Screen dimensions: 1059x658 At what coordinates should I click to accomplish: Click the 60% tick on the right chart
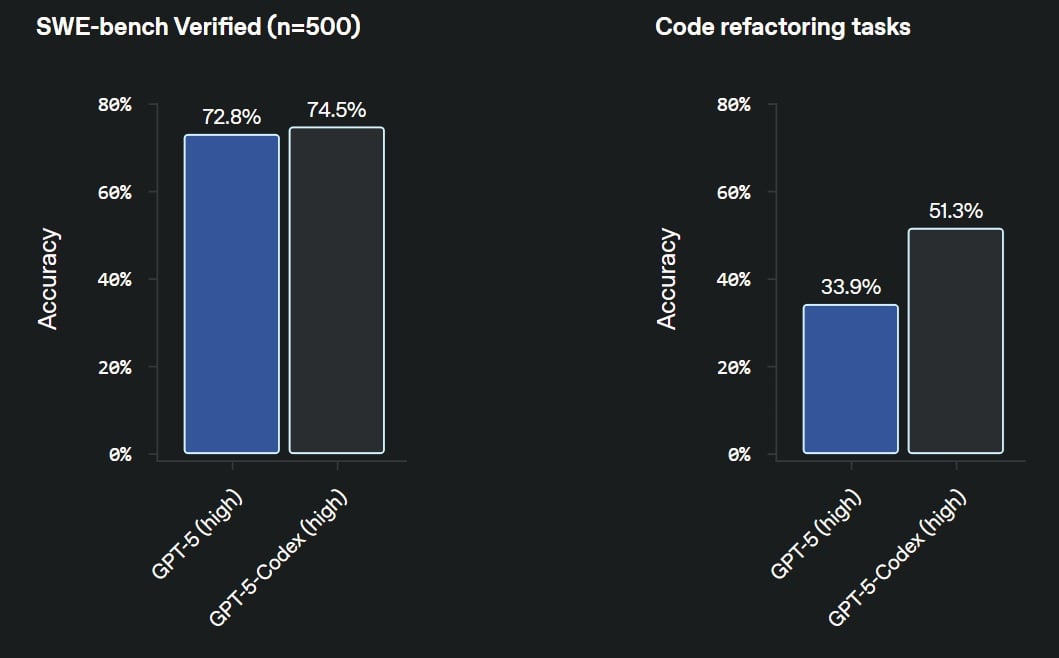(x=733, y=193)
